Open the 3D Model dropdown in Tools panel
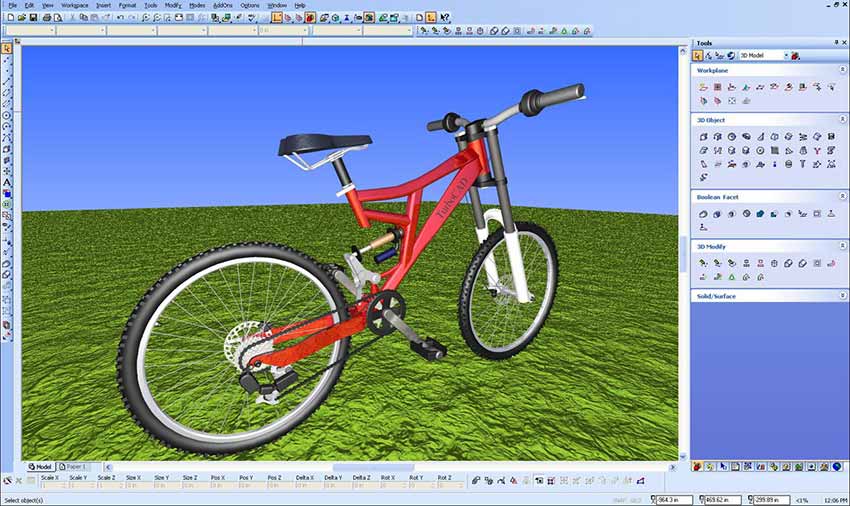 (786, 56)
